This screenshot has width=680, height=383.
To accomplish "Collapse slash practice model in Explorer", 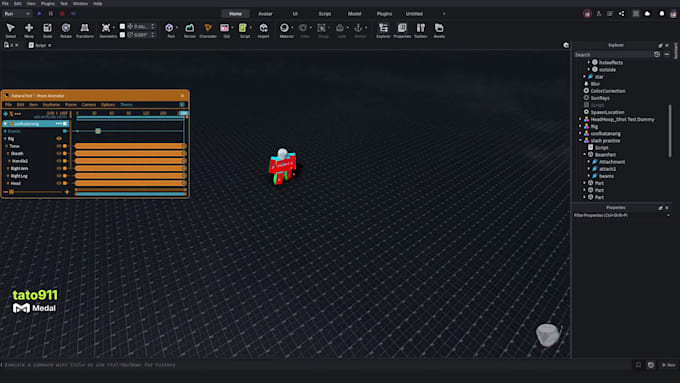I will 580,141.
